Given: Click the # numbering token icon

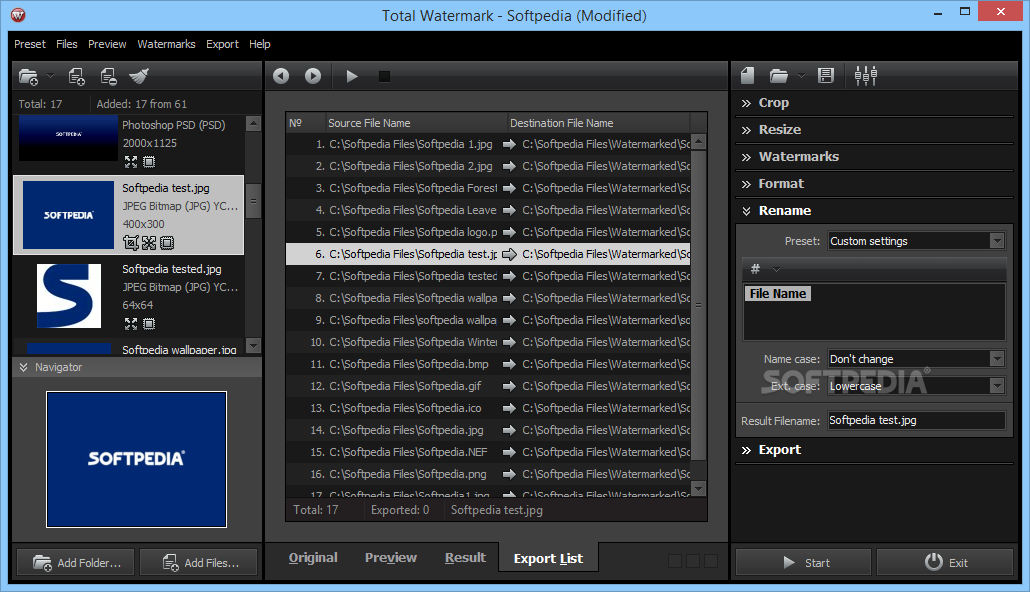Looking at the screenshot, I should [x=755, y=269].
